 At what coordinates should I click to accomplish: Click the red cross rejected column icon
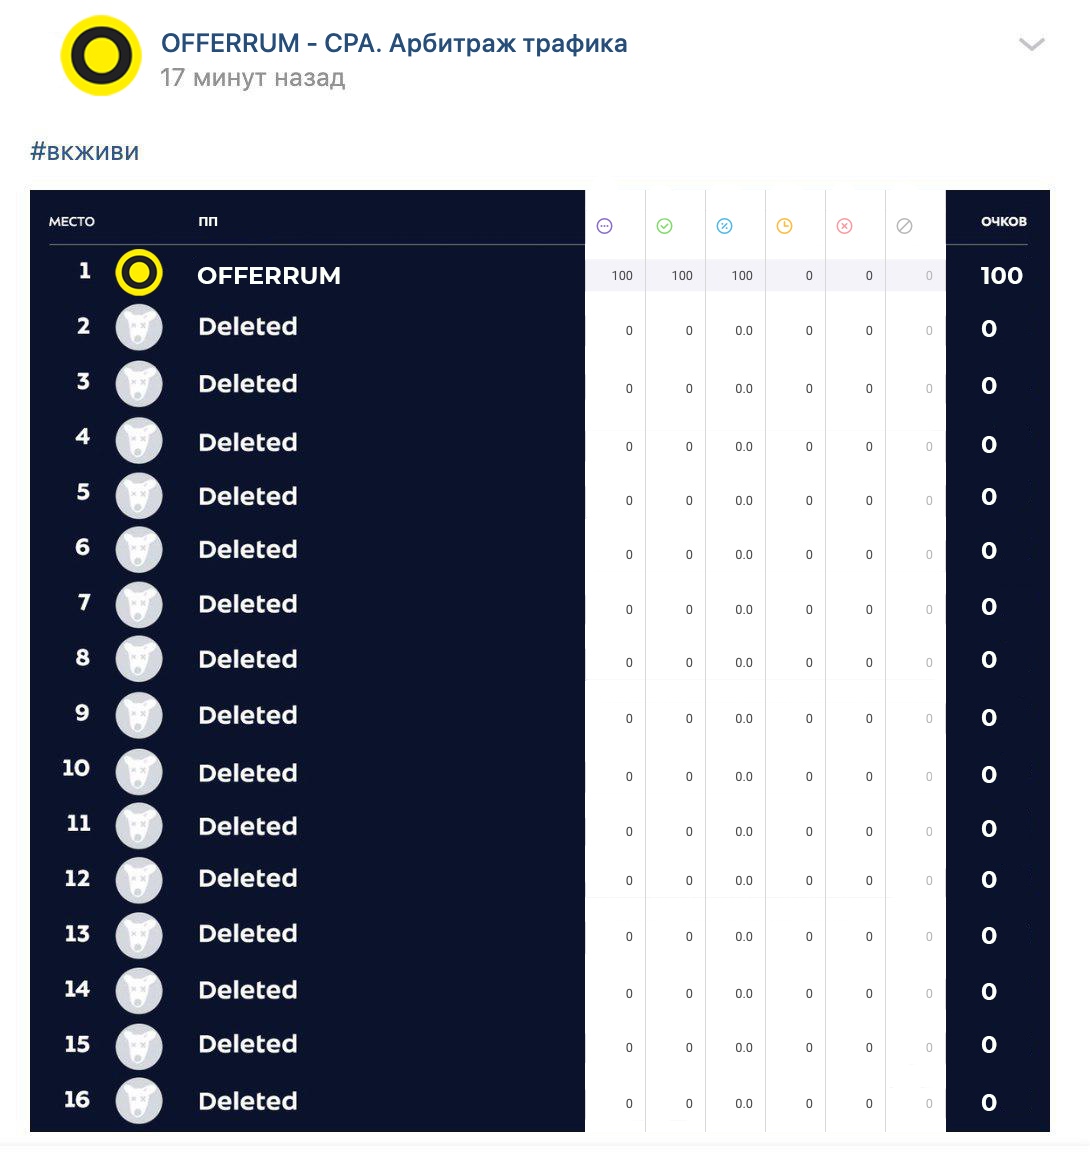(844, 226)
